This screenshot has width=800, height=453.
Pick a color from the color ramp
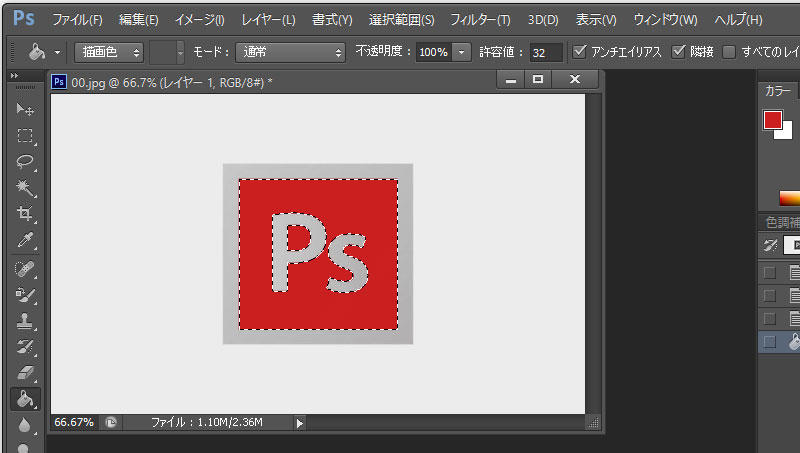coord(790,198)
